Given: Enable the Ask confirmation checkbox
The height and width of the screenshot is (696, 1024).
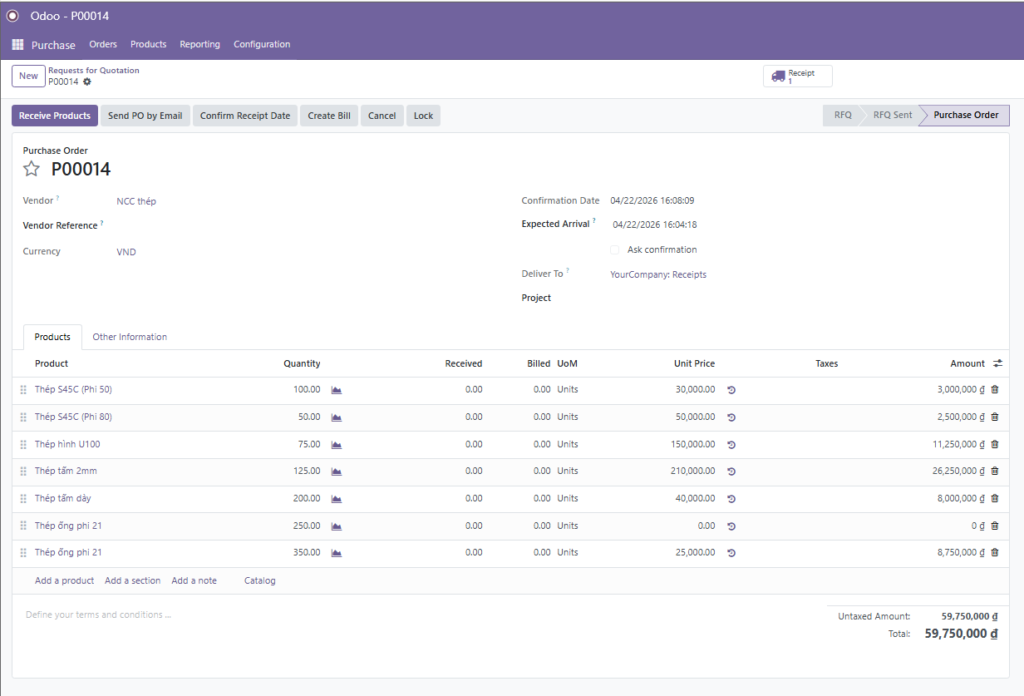Looking at the screenshot, I should pyautogui.click(x=615, y=250).
